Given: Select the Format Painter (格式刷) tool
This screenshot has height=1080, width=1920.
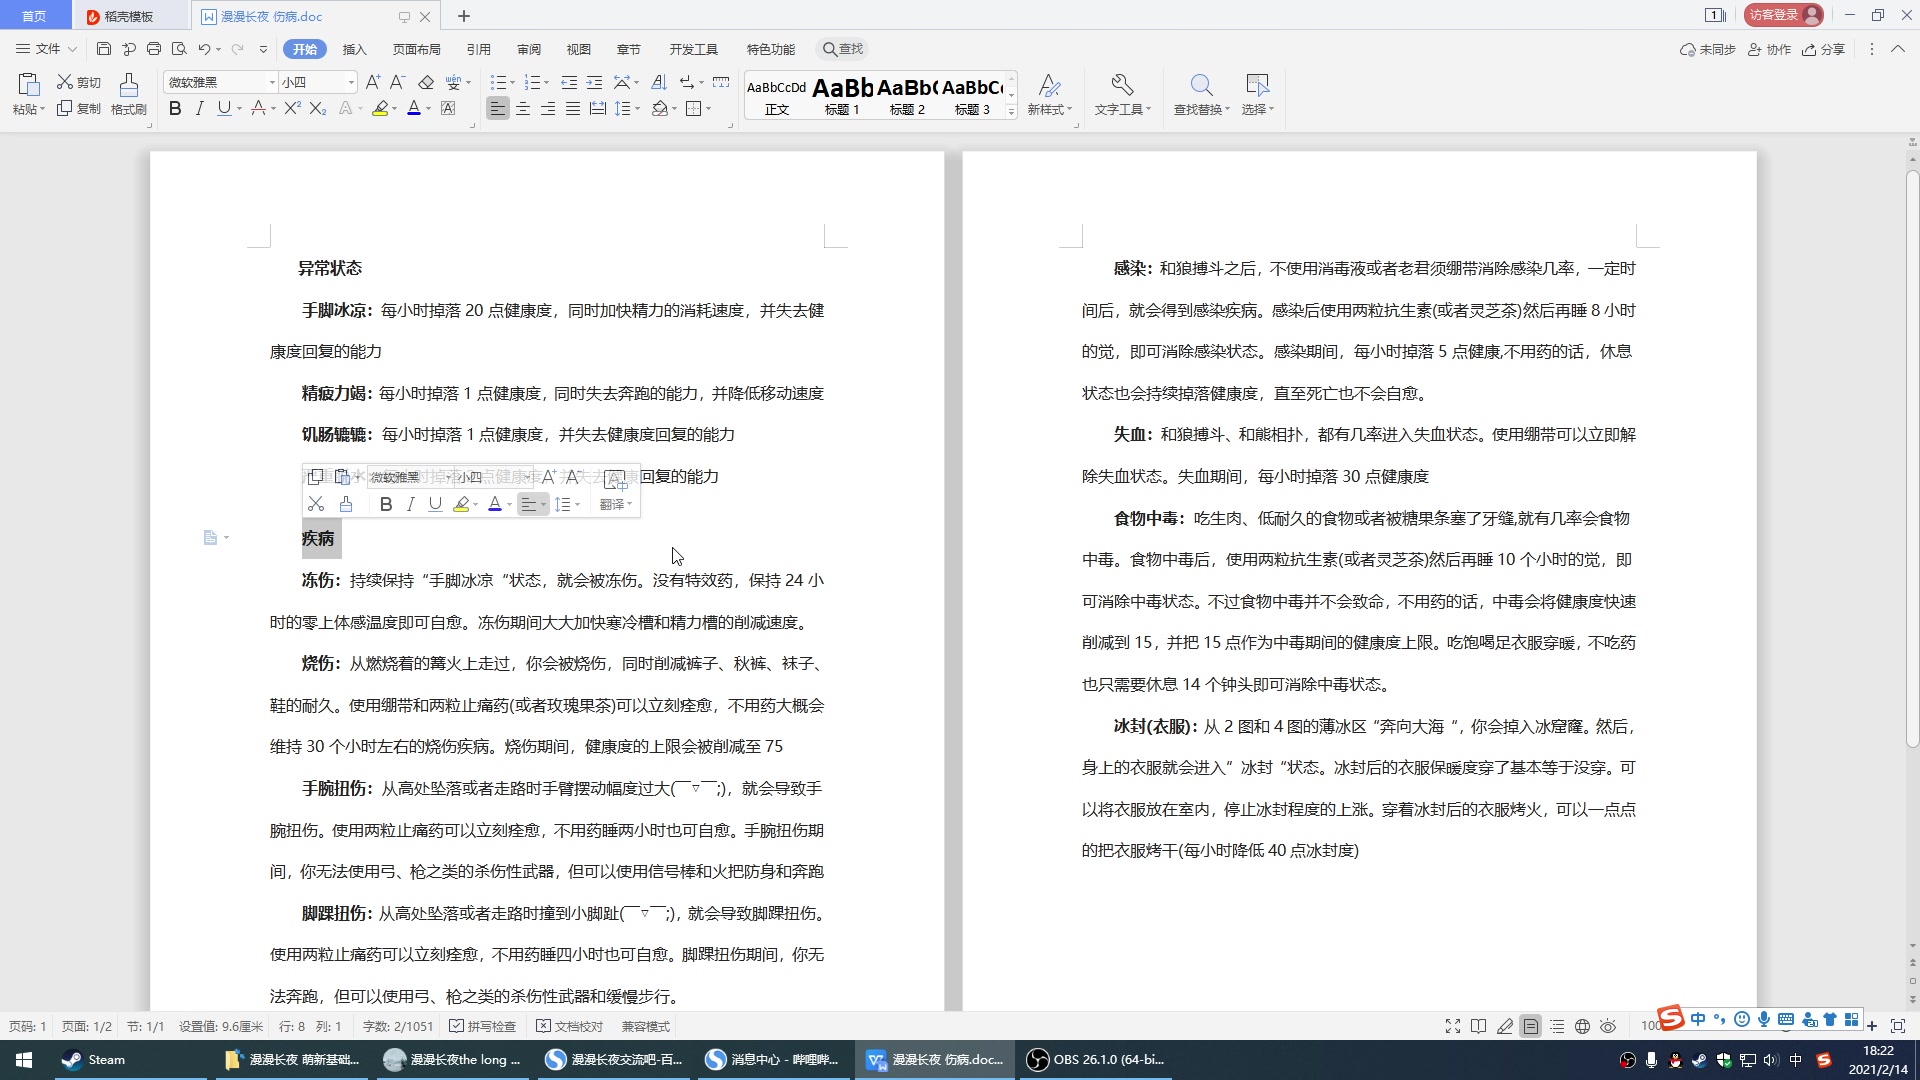Looking at the screenshot, I should pyautogui.click(x=129, y=95).
